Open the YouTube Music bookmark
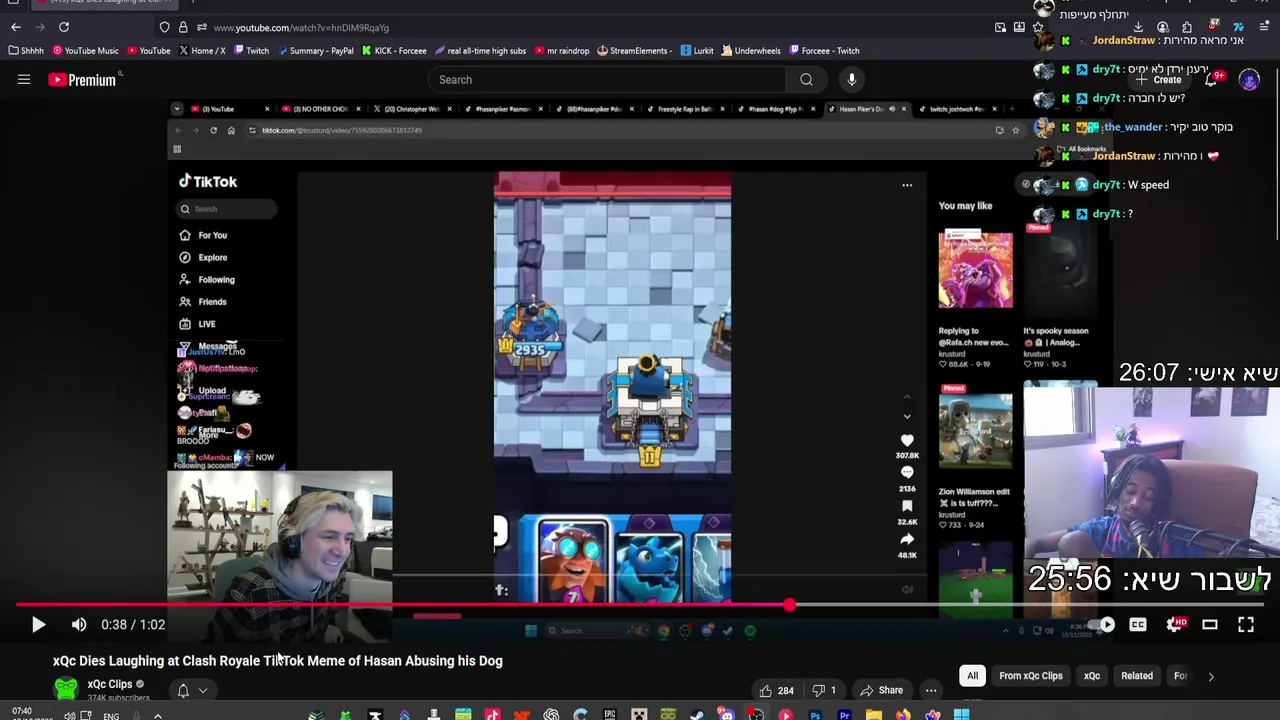This screenshot has height=720, width=1280. point(86,51)
